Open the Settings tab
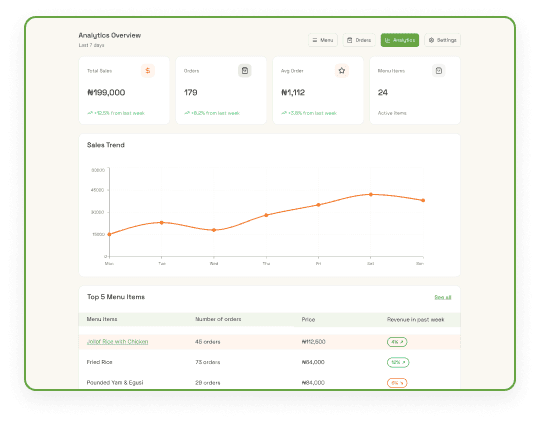Viewport: 540px width, 423px height. (442, 40)
